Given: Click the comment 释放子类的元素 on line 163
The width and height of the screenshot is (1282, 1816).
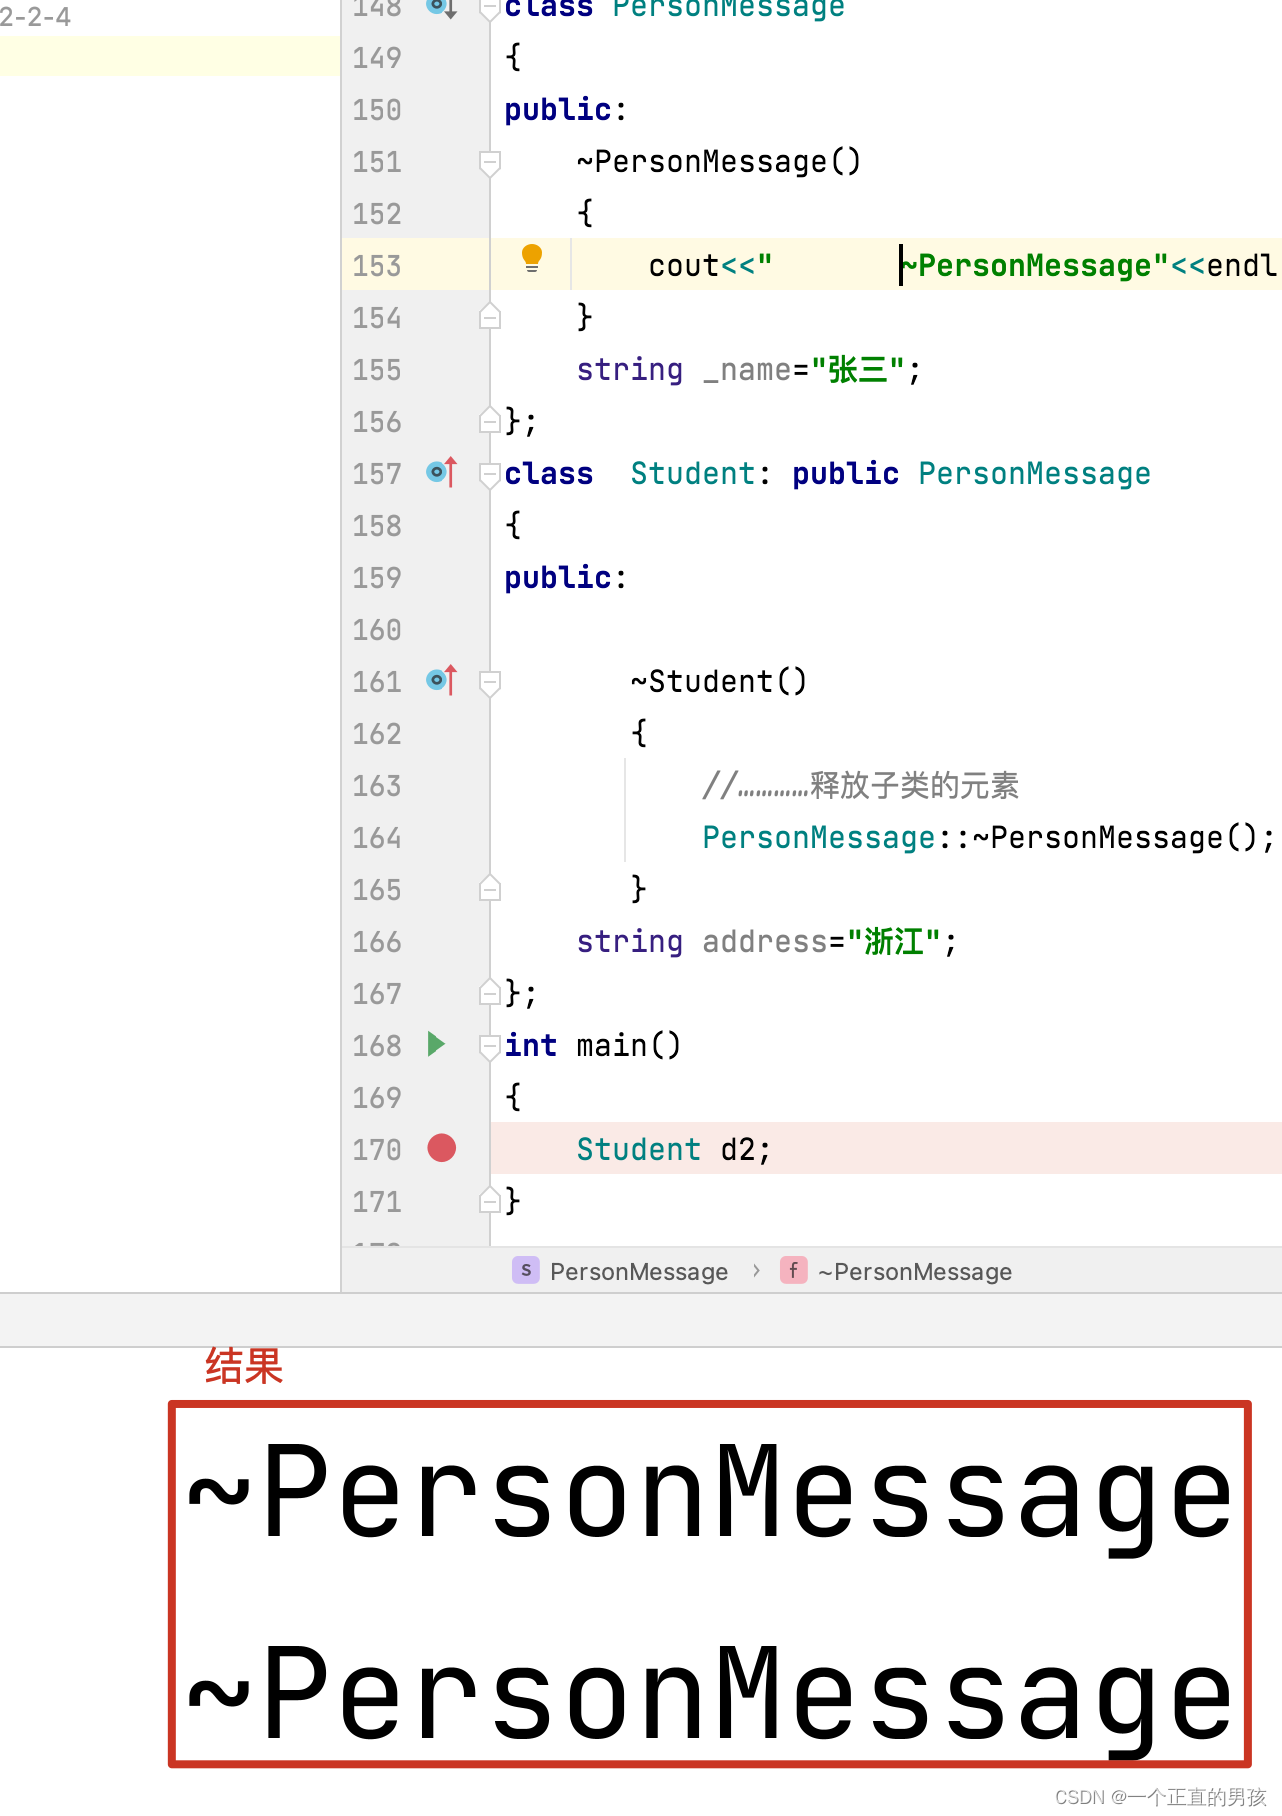Looking at the screenshot, I should click(914, 786).
